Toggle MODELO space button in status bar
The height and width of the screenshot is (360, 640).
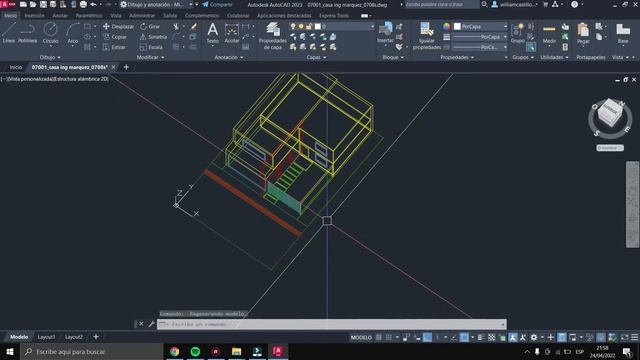click(361, 337)
